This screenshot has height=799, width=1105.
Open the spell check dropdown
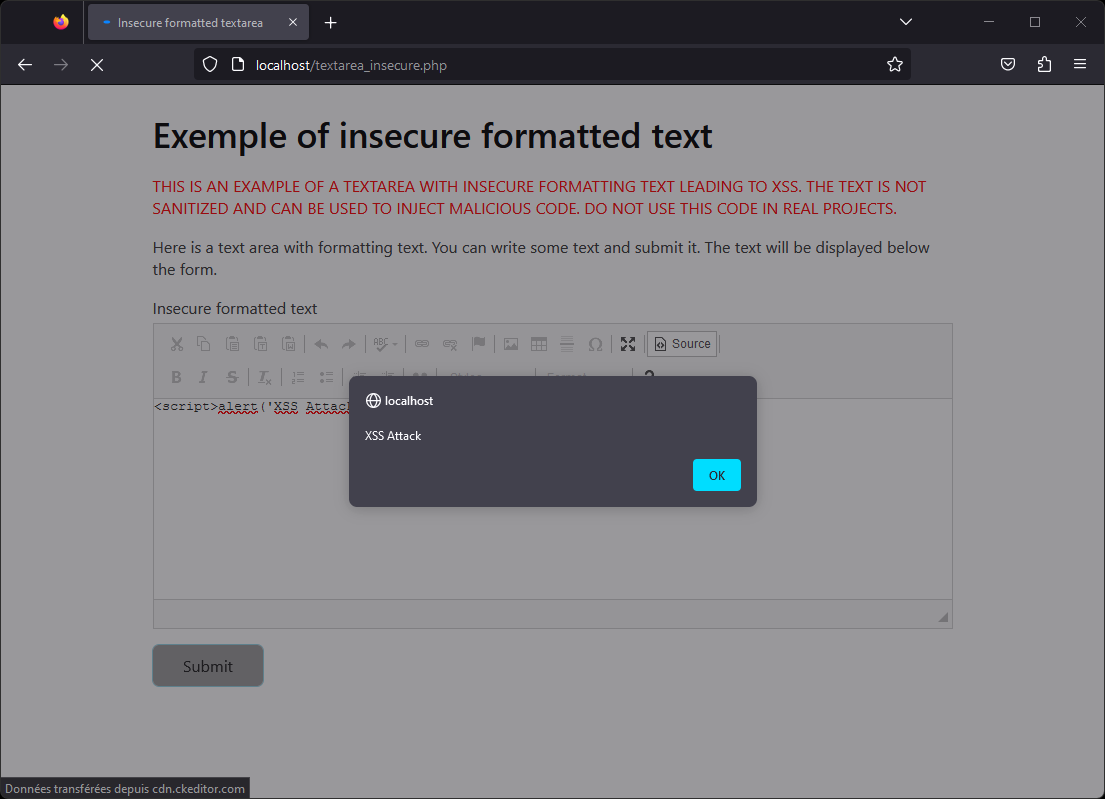click(x=385, y=344)
